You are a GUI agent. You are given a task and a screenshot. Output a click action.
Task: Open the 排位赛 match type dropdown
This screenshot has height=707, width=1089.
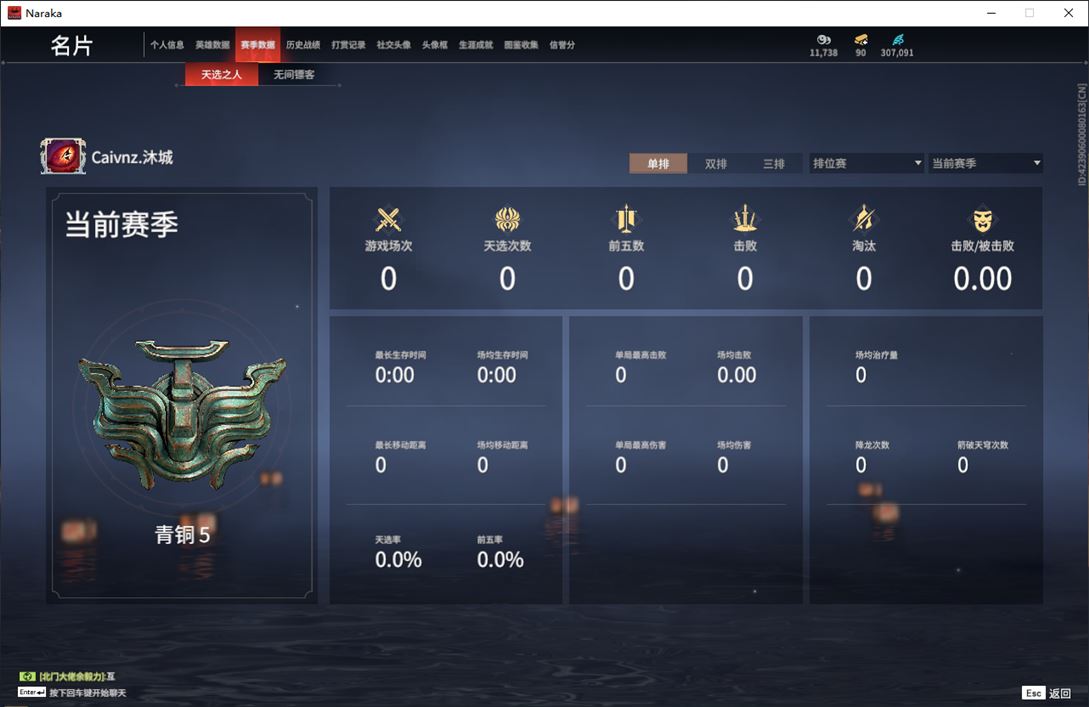[x=866, y=163]
